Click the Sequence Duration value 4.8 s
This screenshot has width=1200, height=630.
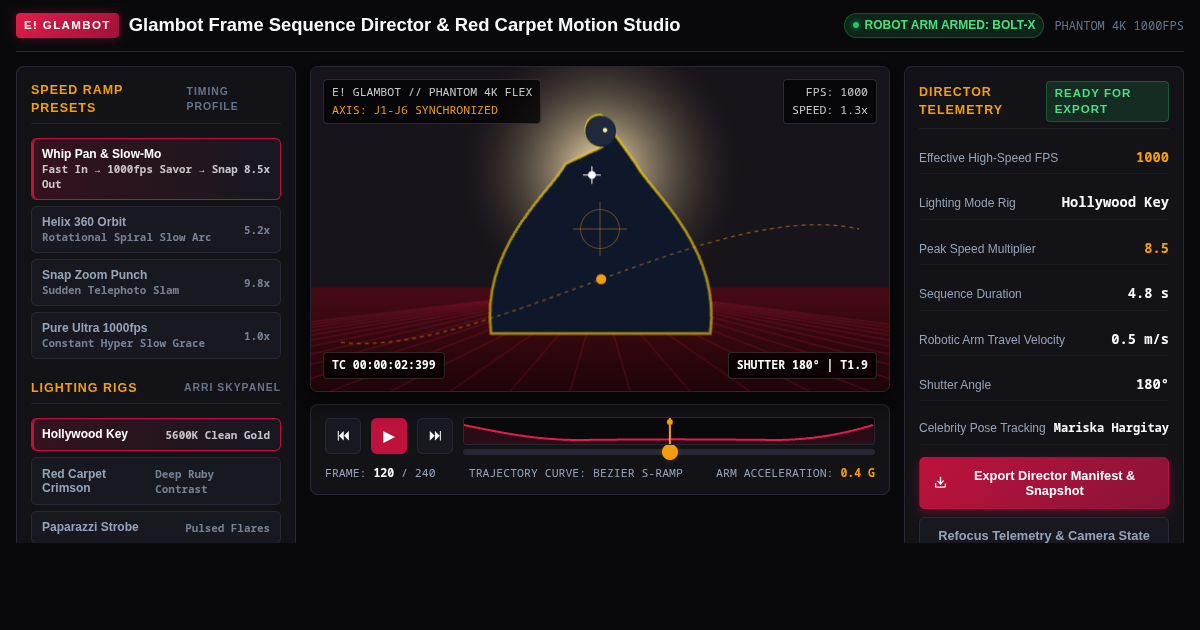[x=1148, y=293]
